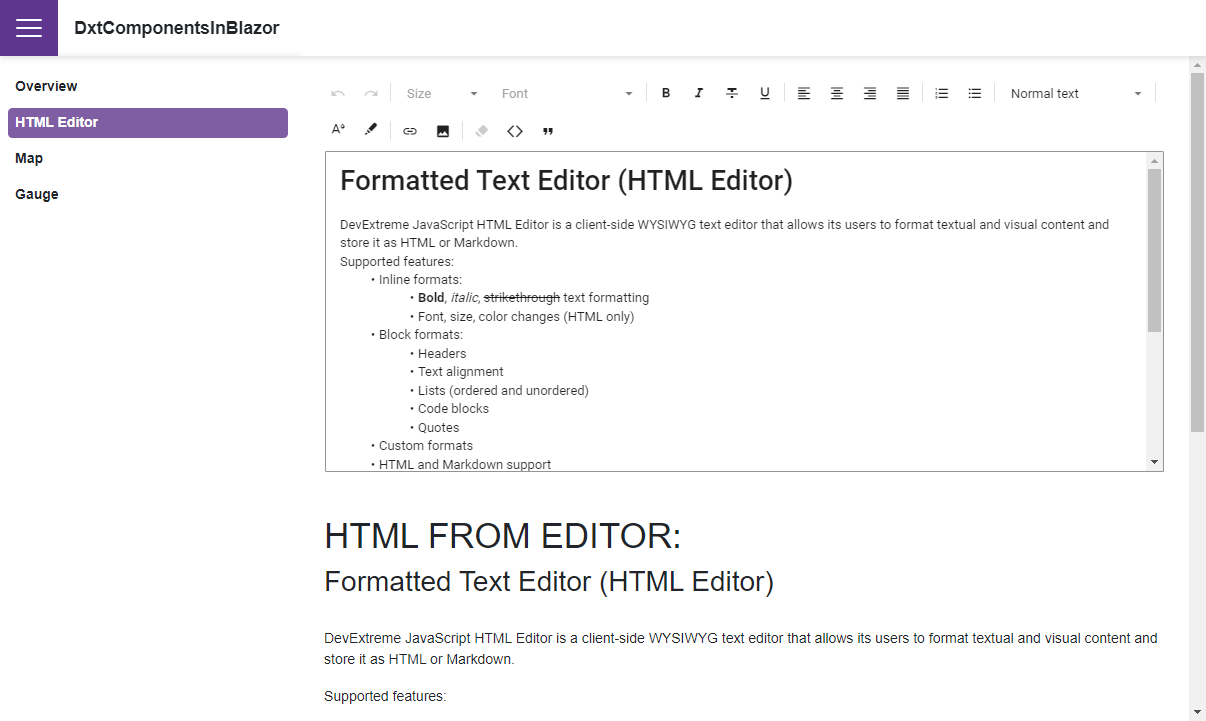Click 'HTML and Markdown support' bullet
This screenshot has height=721, width=1206.
coord(465,464)
